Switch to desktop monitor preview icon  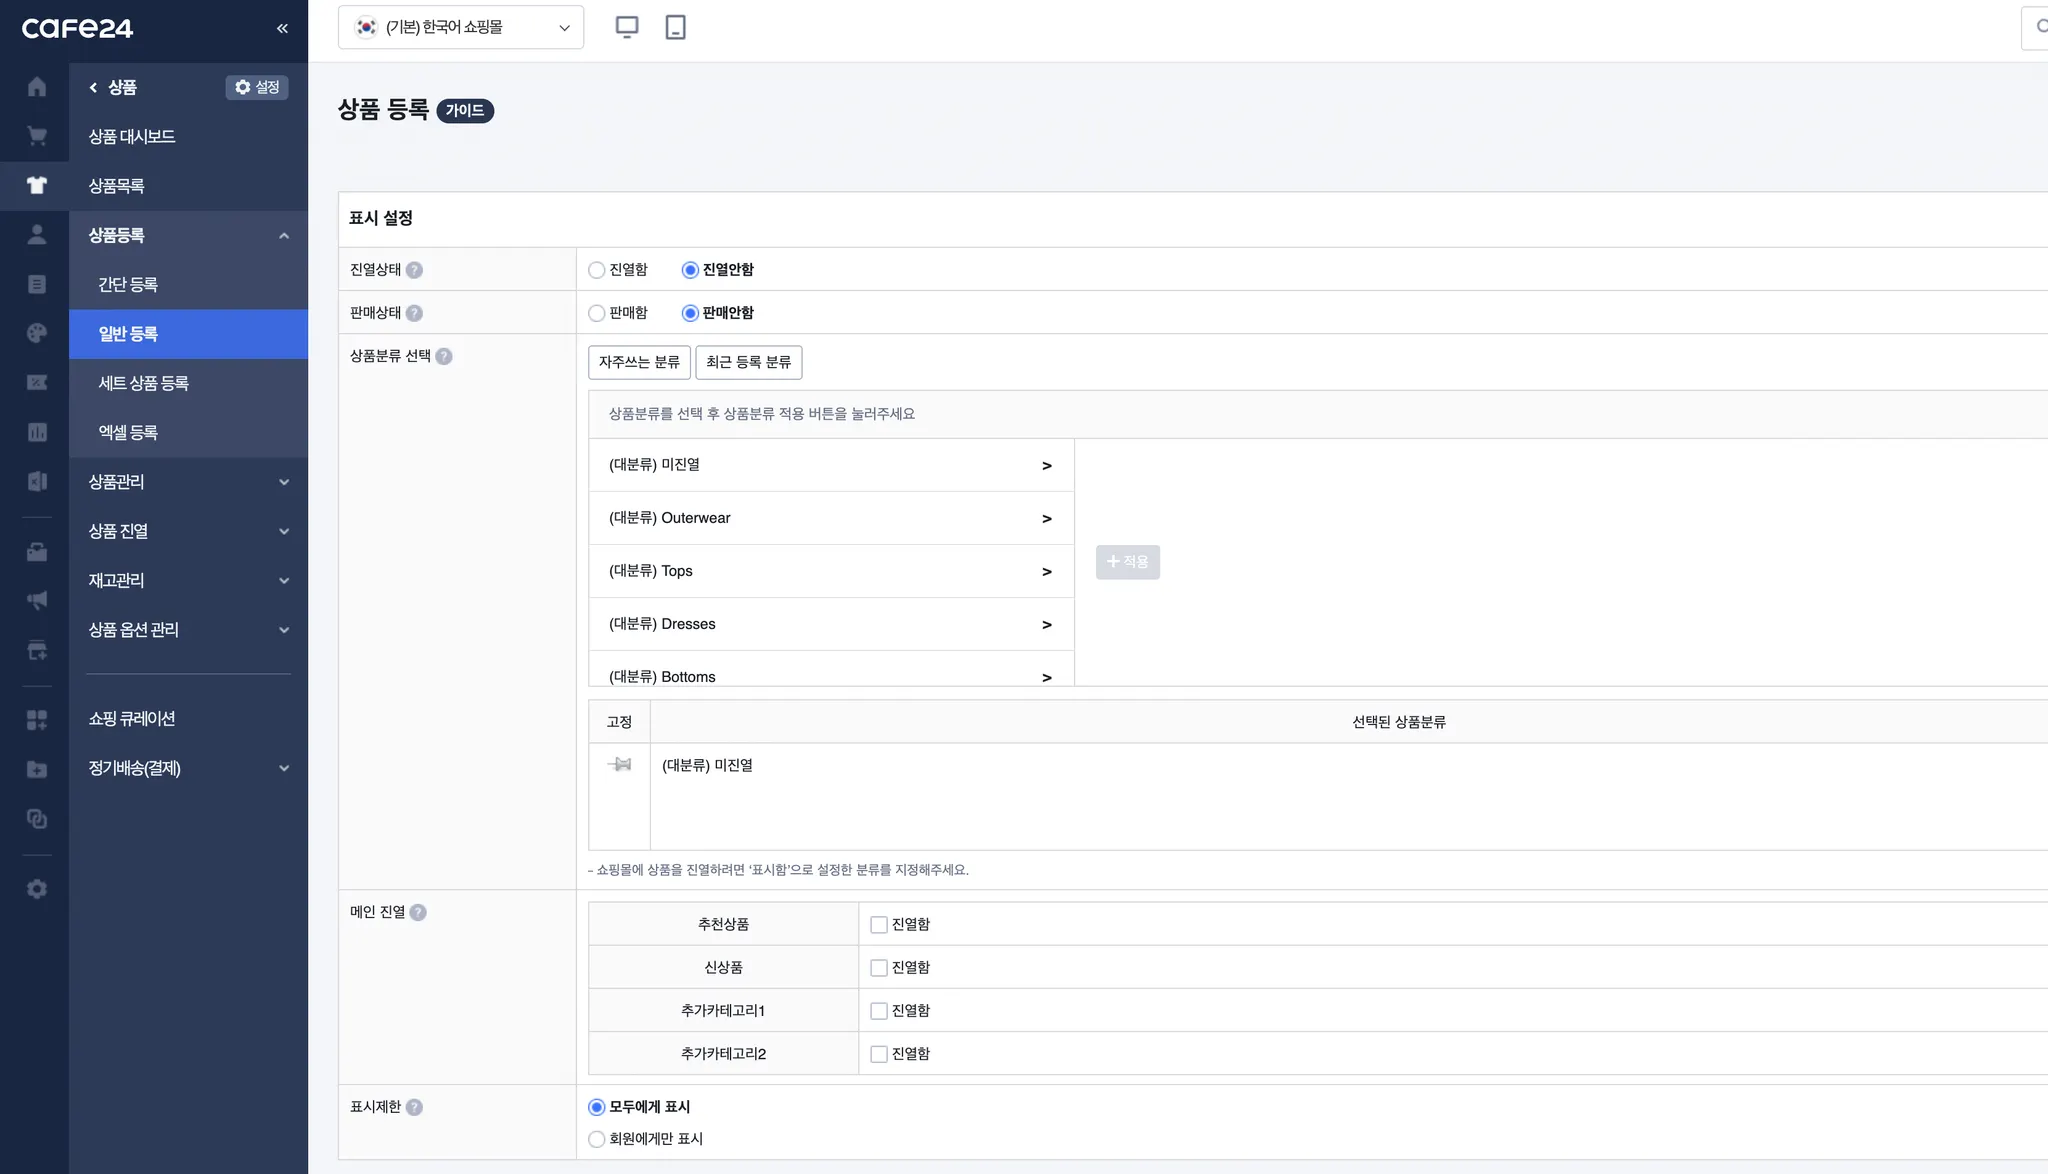click(627, 27)
